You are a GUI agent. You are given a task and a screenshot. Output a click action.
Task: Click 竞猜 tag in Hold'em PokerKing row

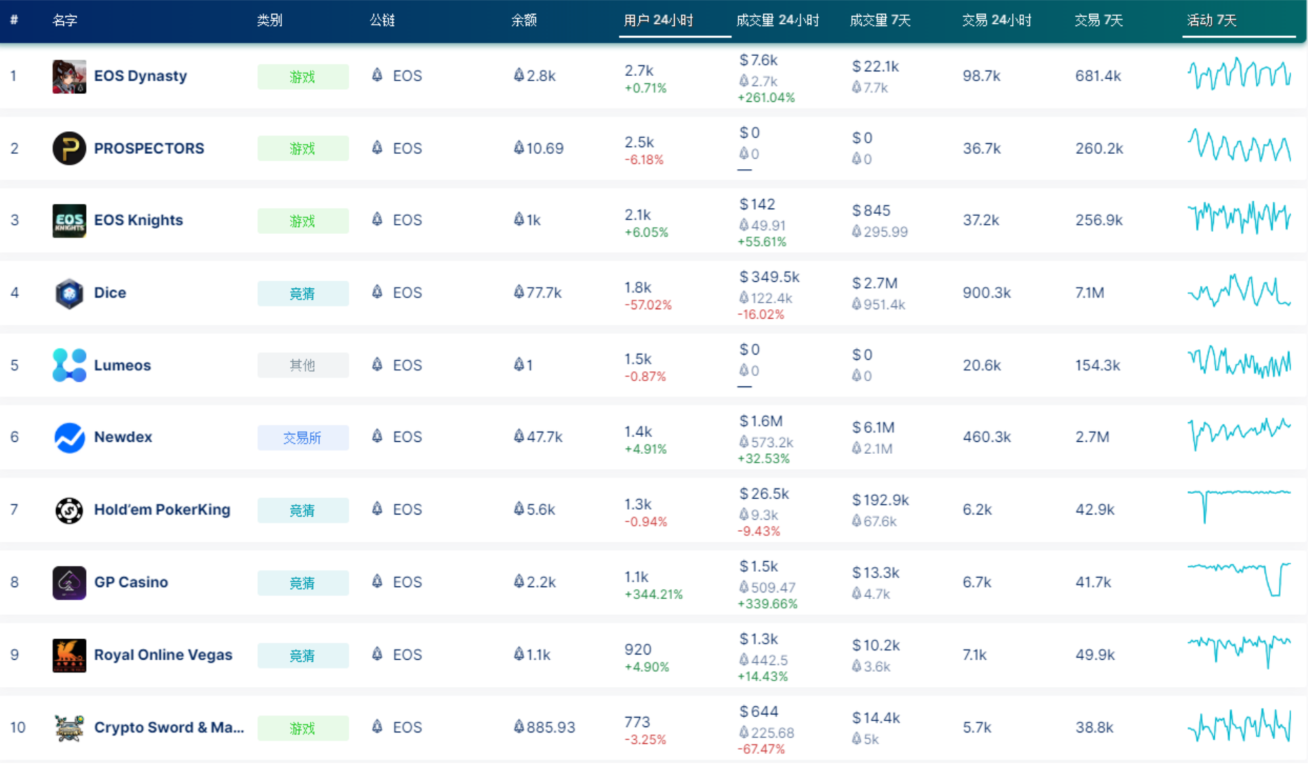pos(303,510)
